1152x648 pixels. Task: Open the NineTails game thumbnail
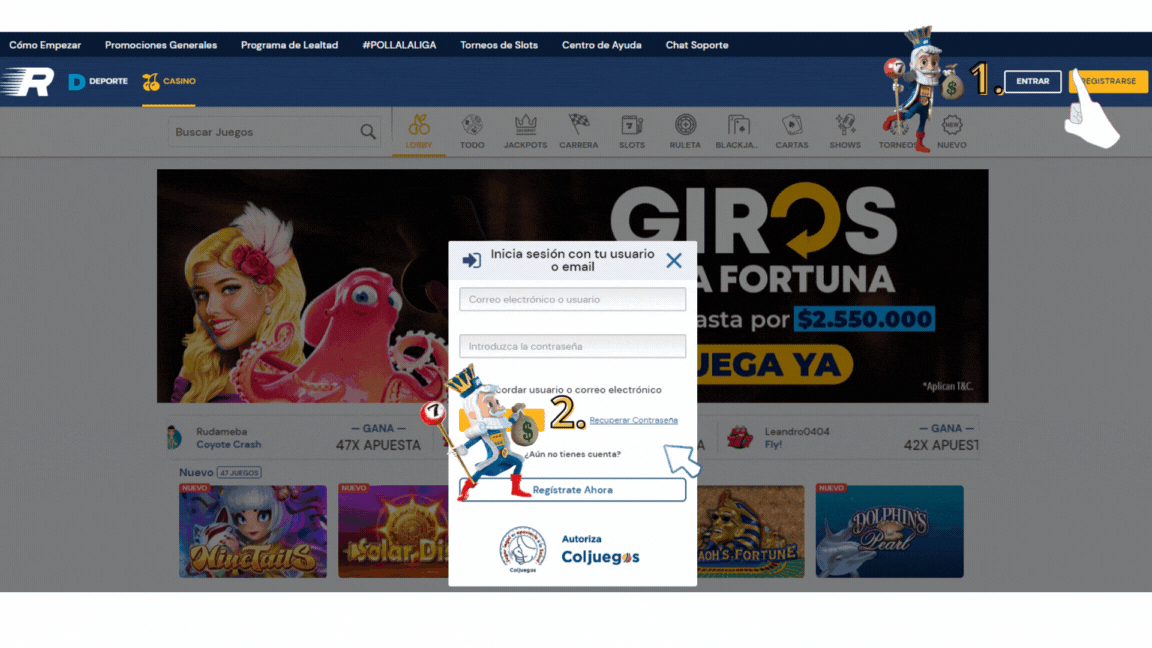pos(253,531)
